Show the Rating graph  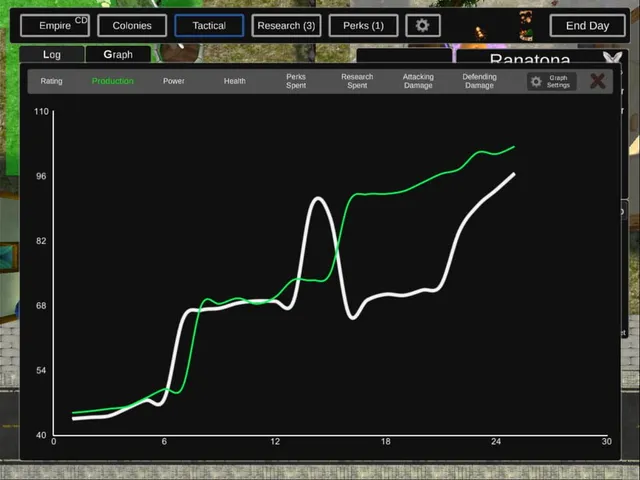tap(51, 81)
